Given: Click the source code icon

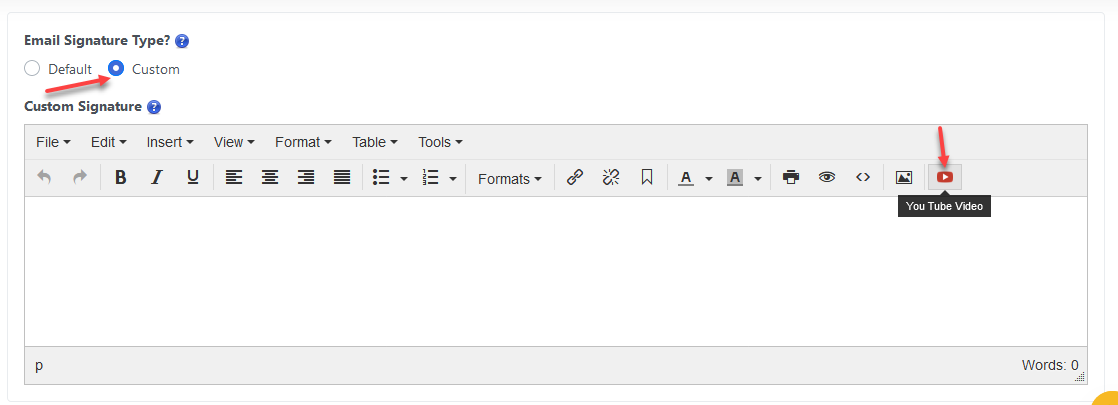Looking at the screenshot, I should point(863,178).
